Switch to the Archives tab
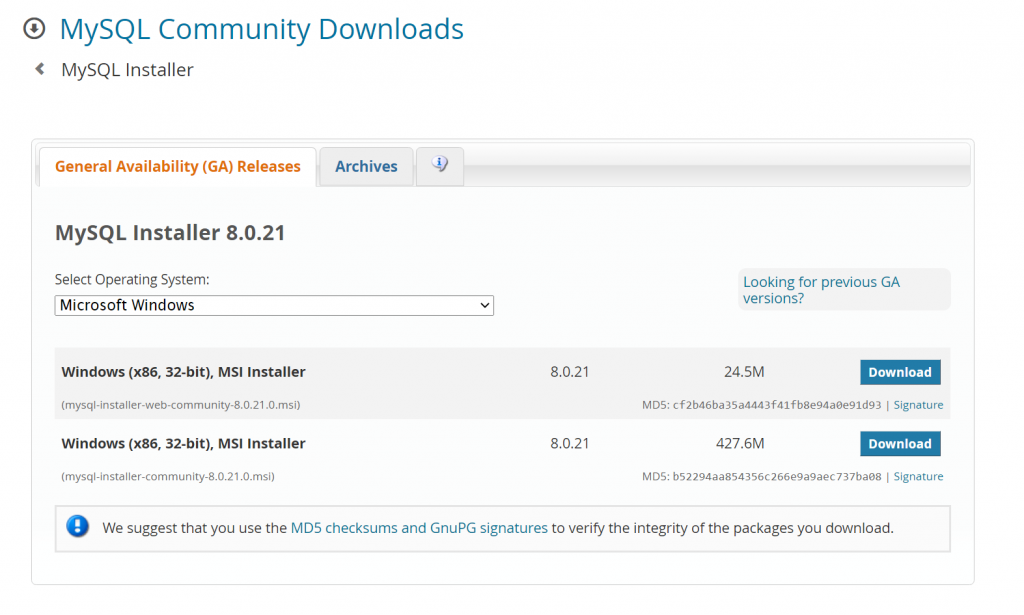This screenshot has width=1024, height=615. [x=366, y=166]
